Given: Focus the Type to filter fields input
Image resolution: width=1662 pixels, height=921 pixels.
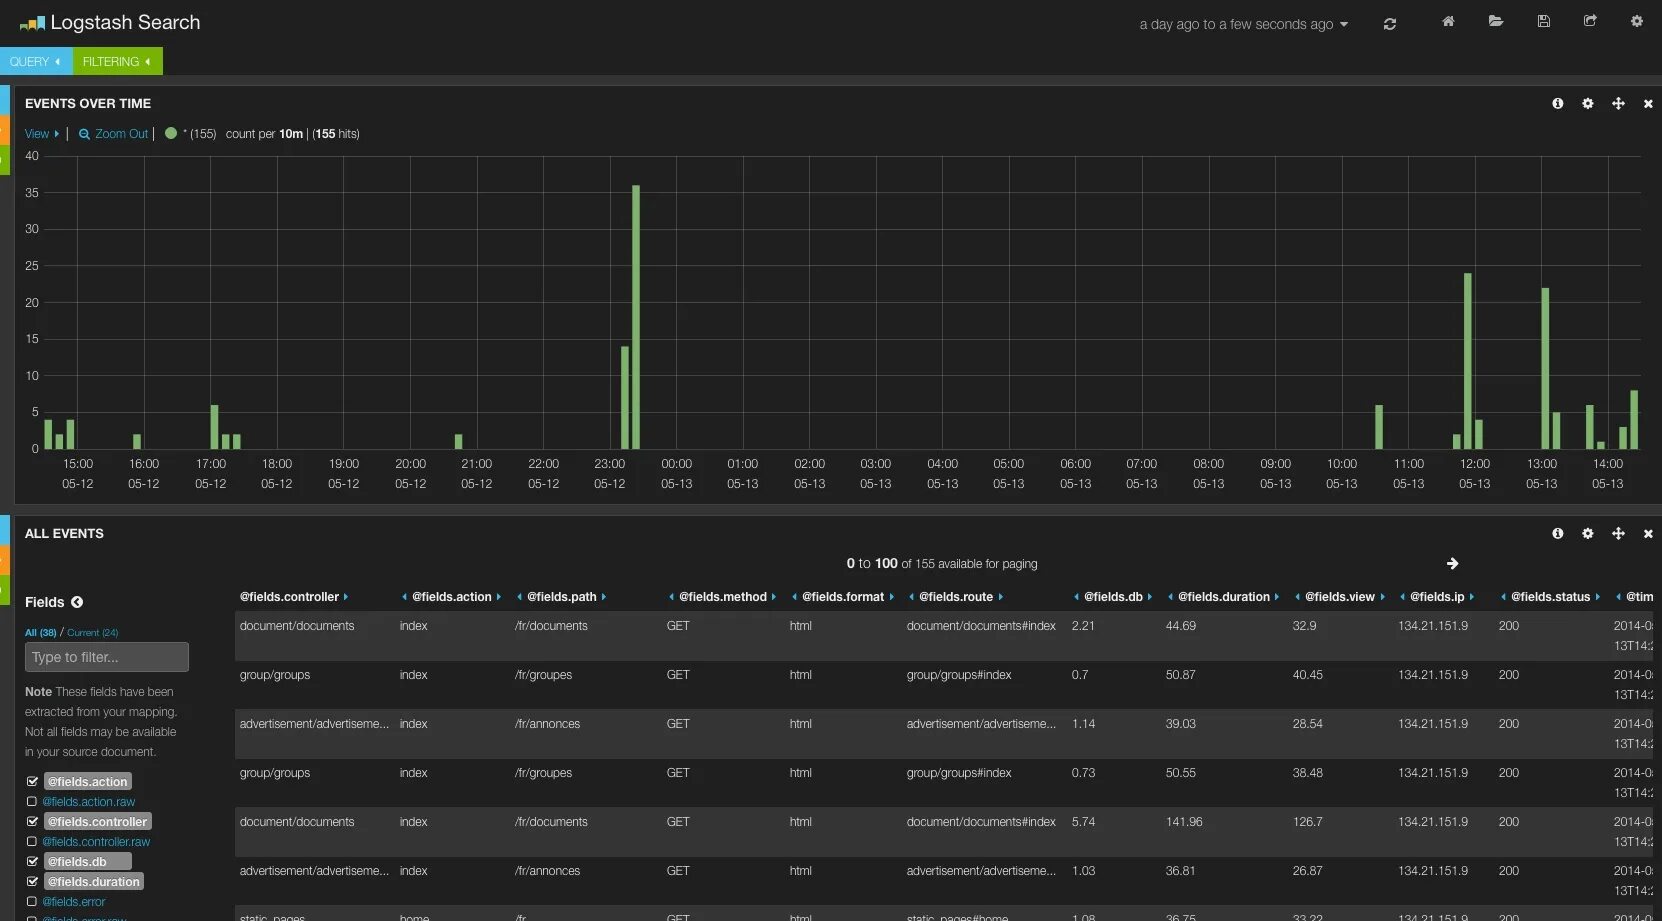Looking at the screenshot, I should 106,657.
